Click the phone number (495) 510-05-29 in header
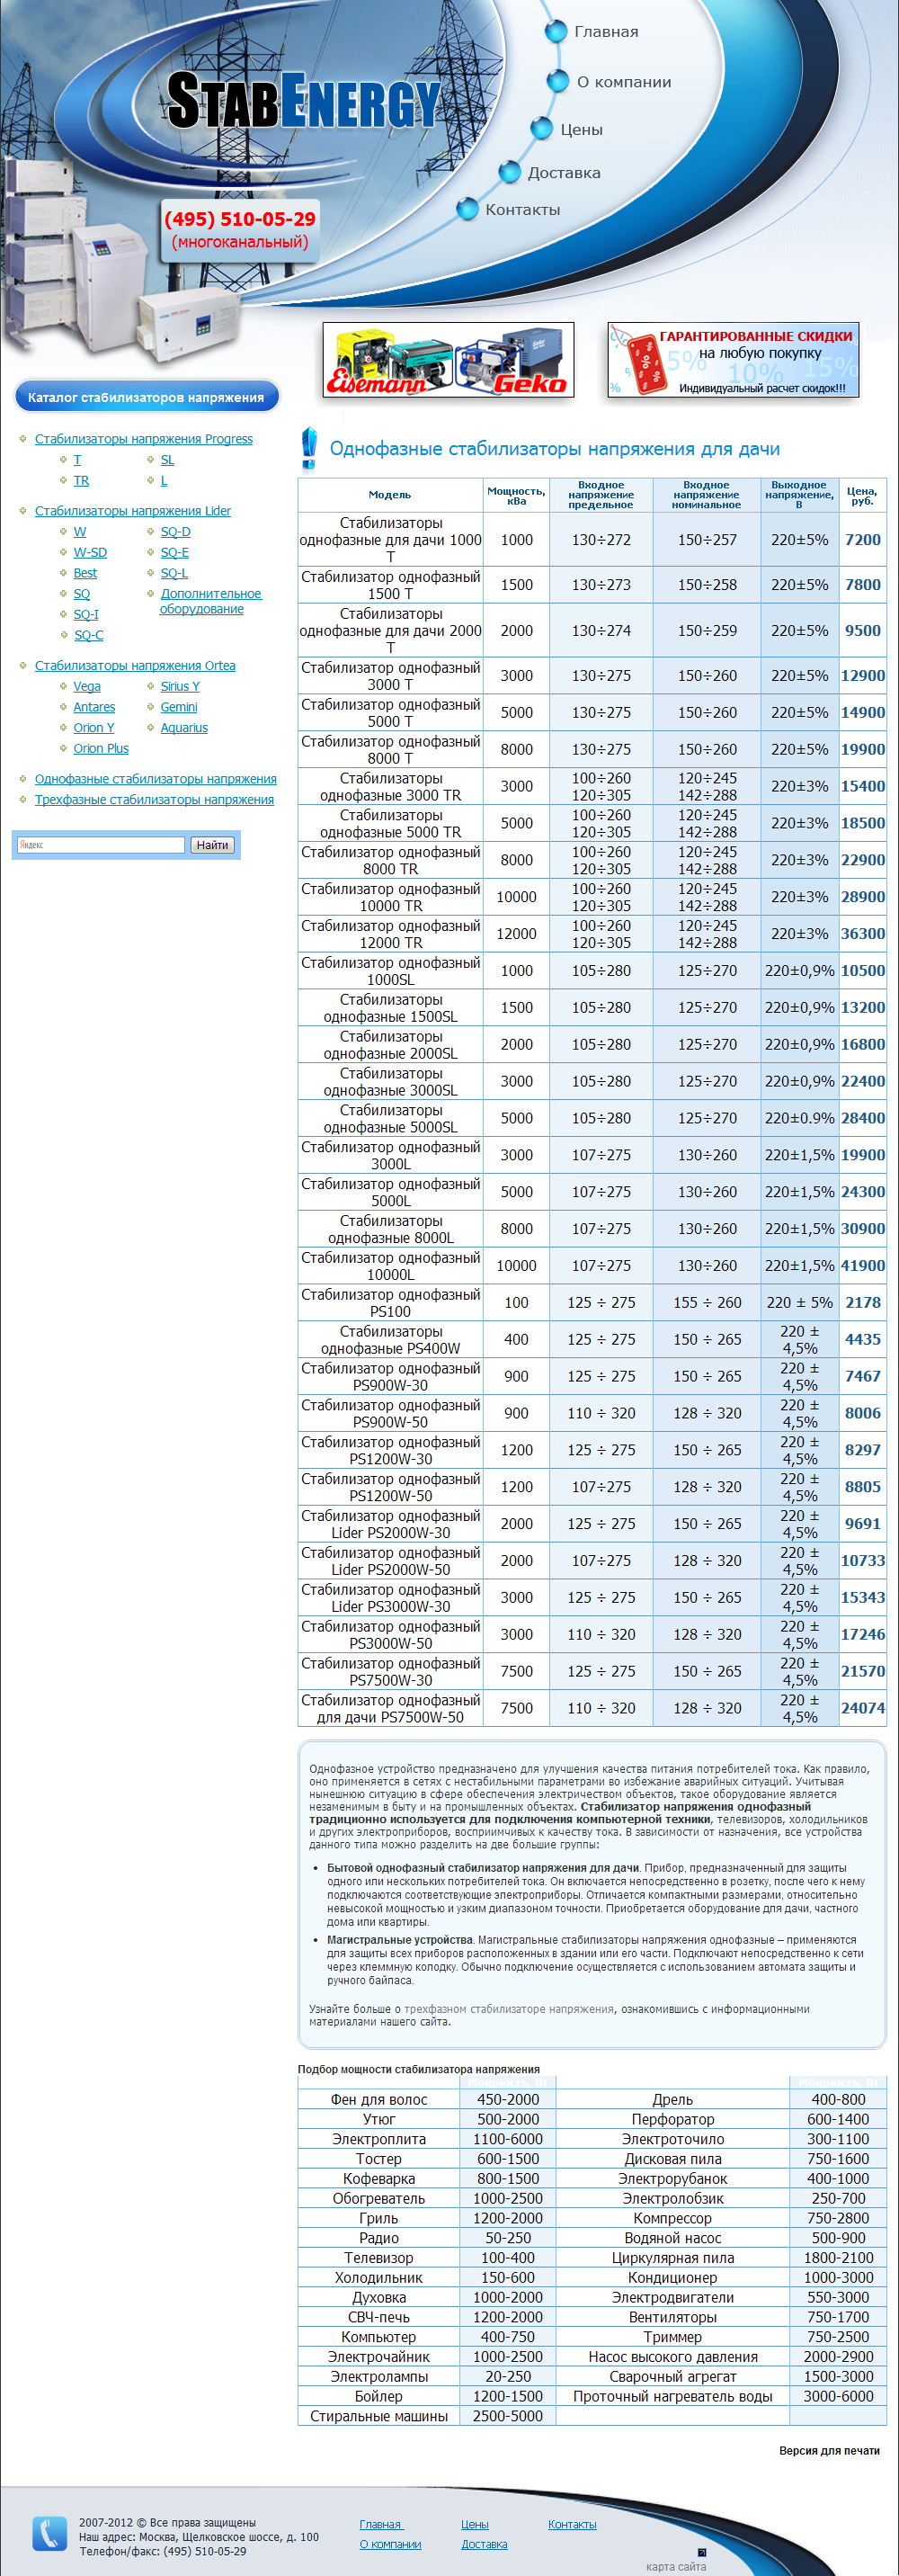The width and height of the screenshot is (899, 2576). click(x=240, y=219)
